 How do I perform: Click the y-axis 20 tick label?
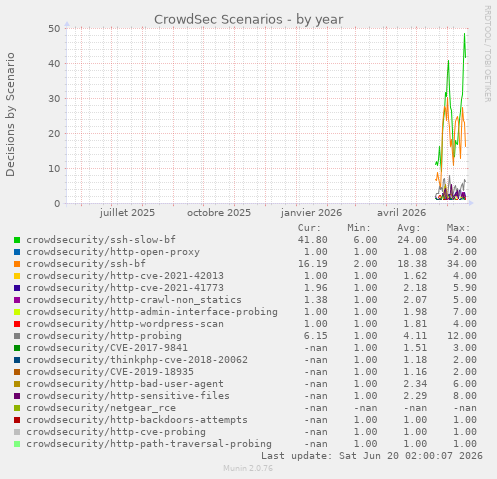tap(54, 134)
